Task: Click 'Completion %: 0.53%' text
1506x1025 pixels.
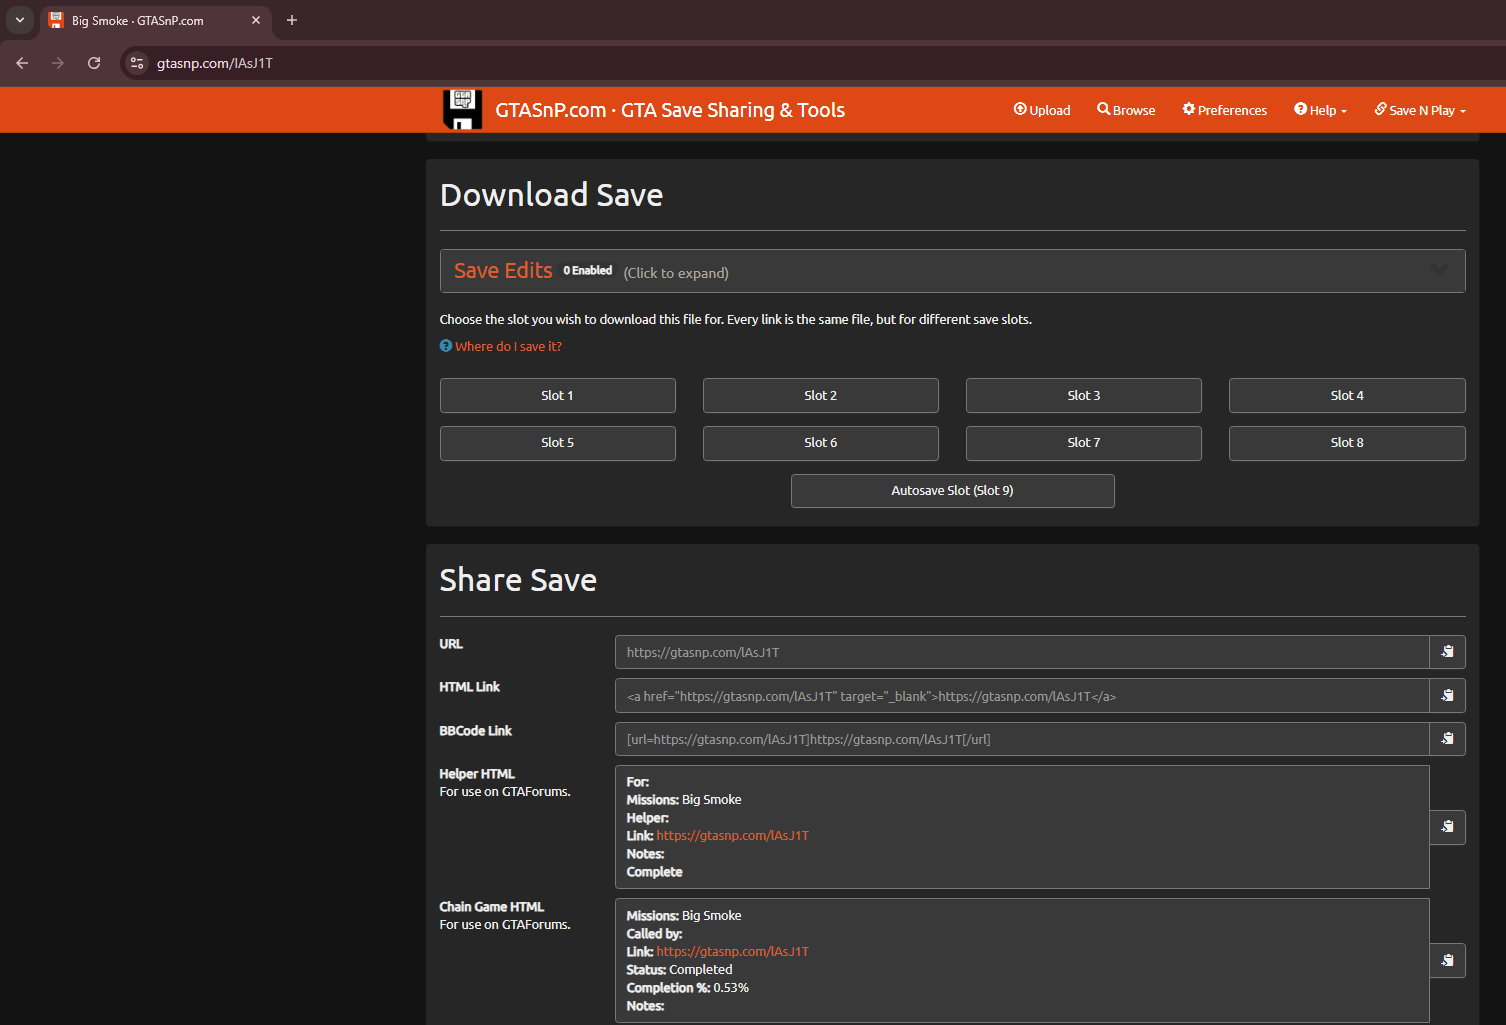Action: [x=687, y=988]
